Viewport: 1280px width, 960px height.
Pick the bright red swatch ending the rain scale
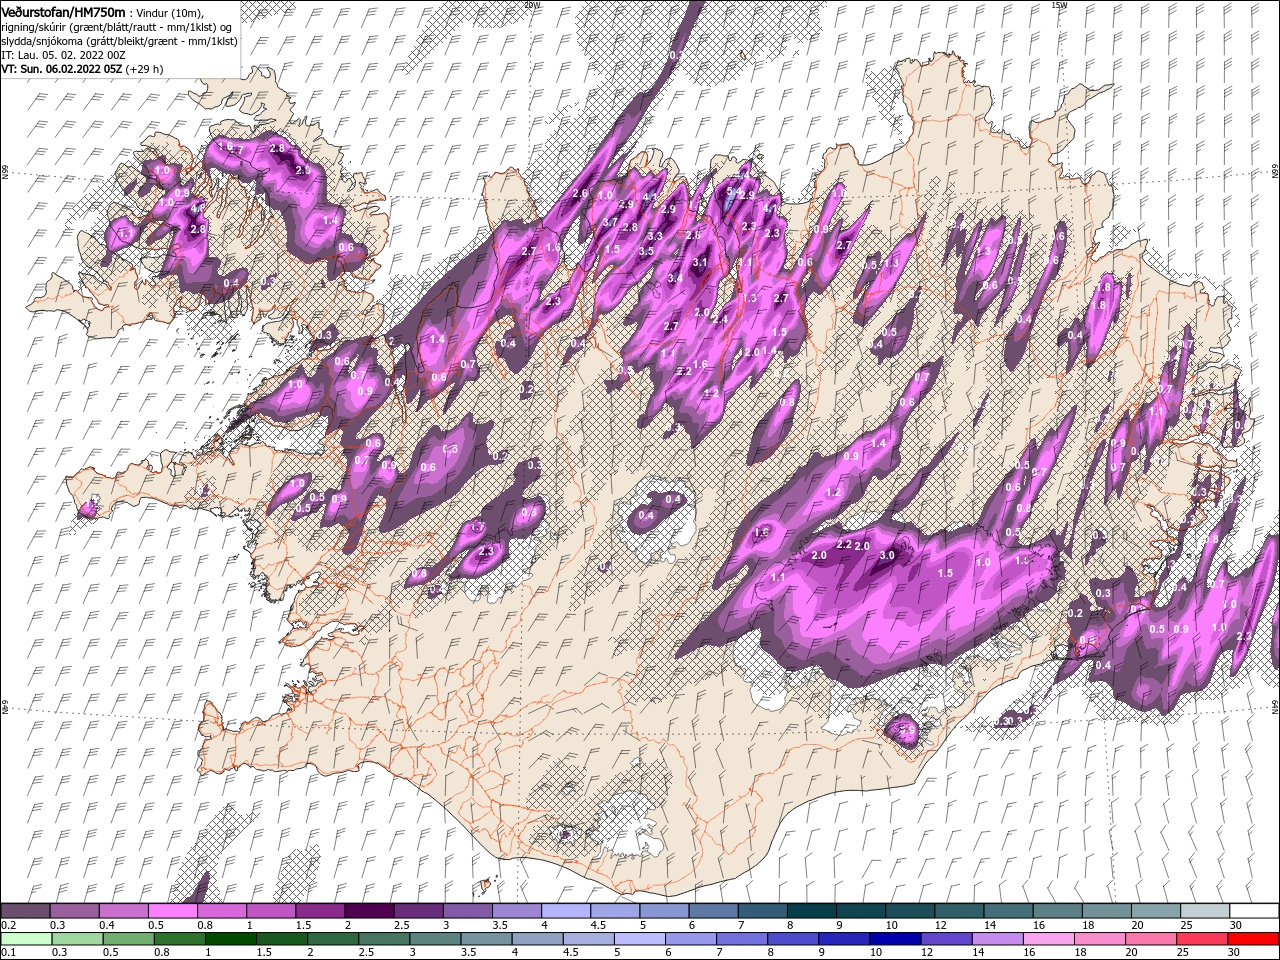tap(1254, 939)
